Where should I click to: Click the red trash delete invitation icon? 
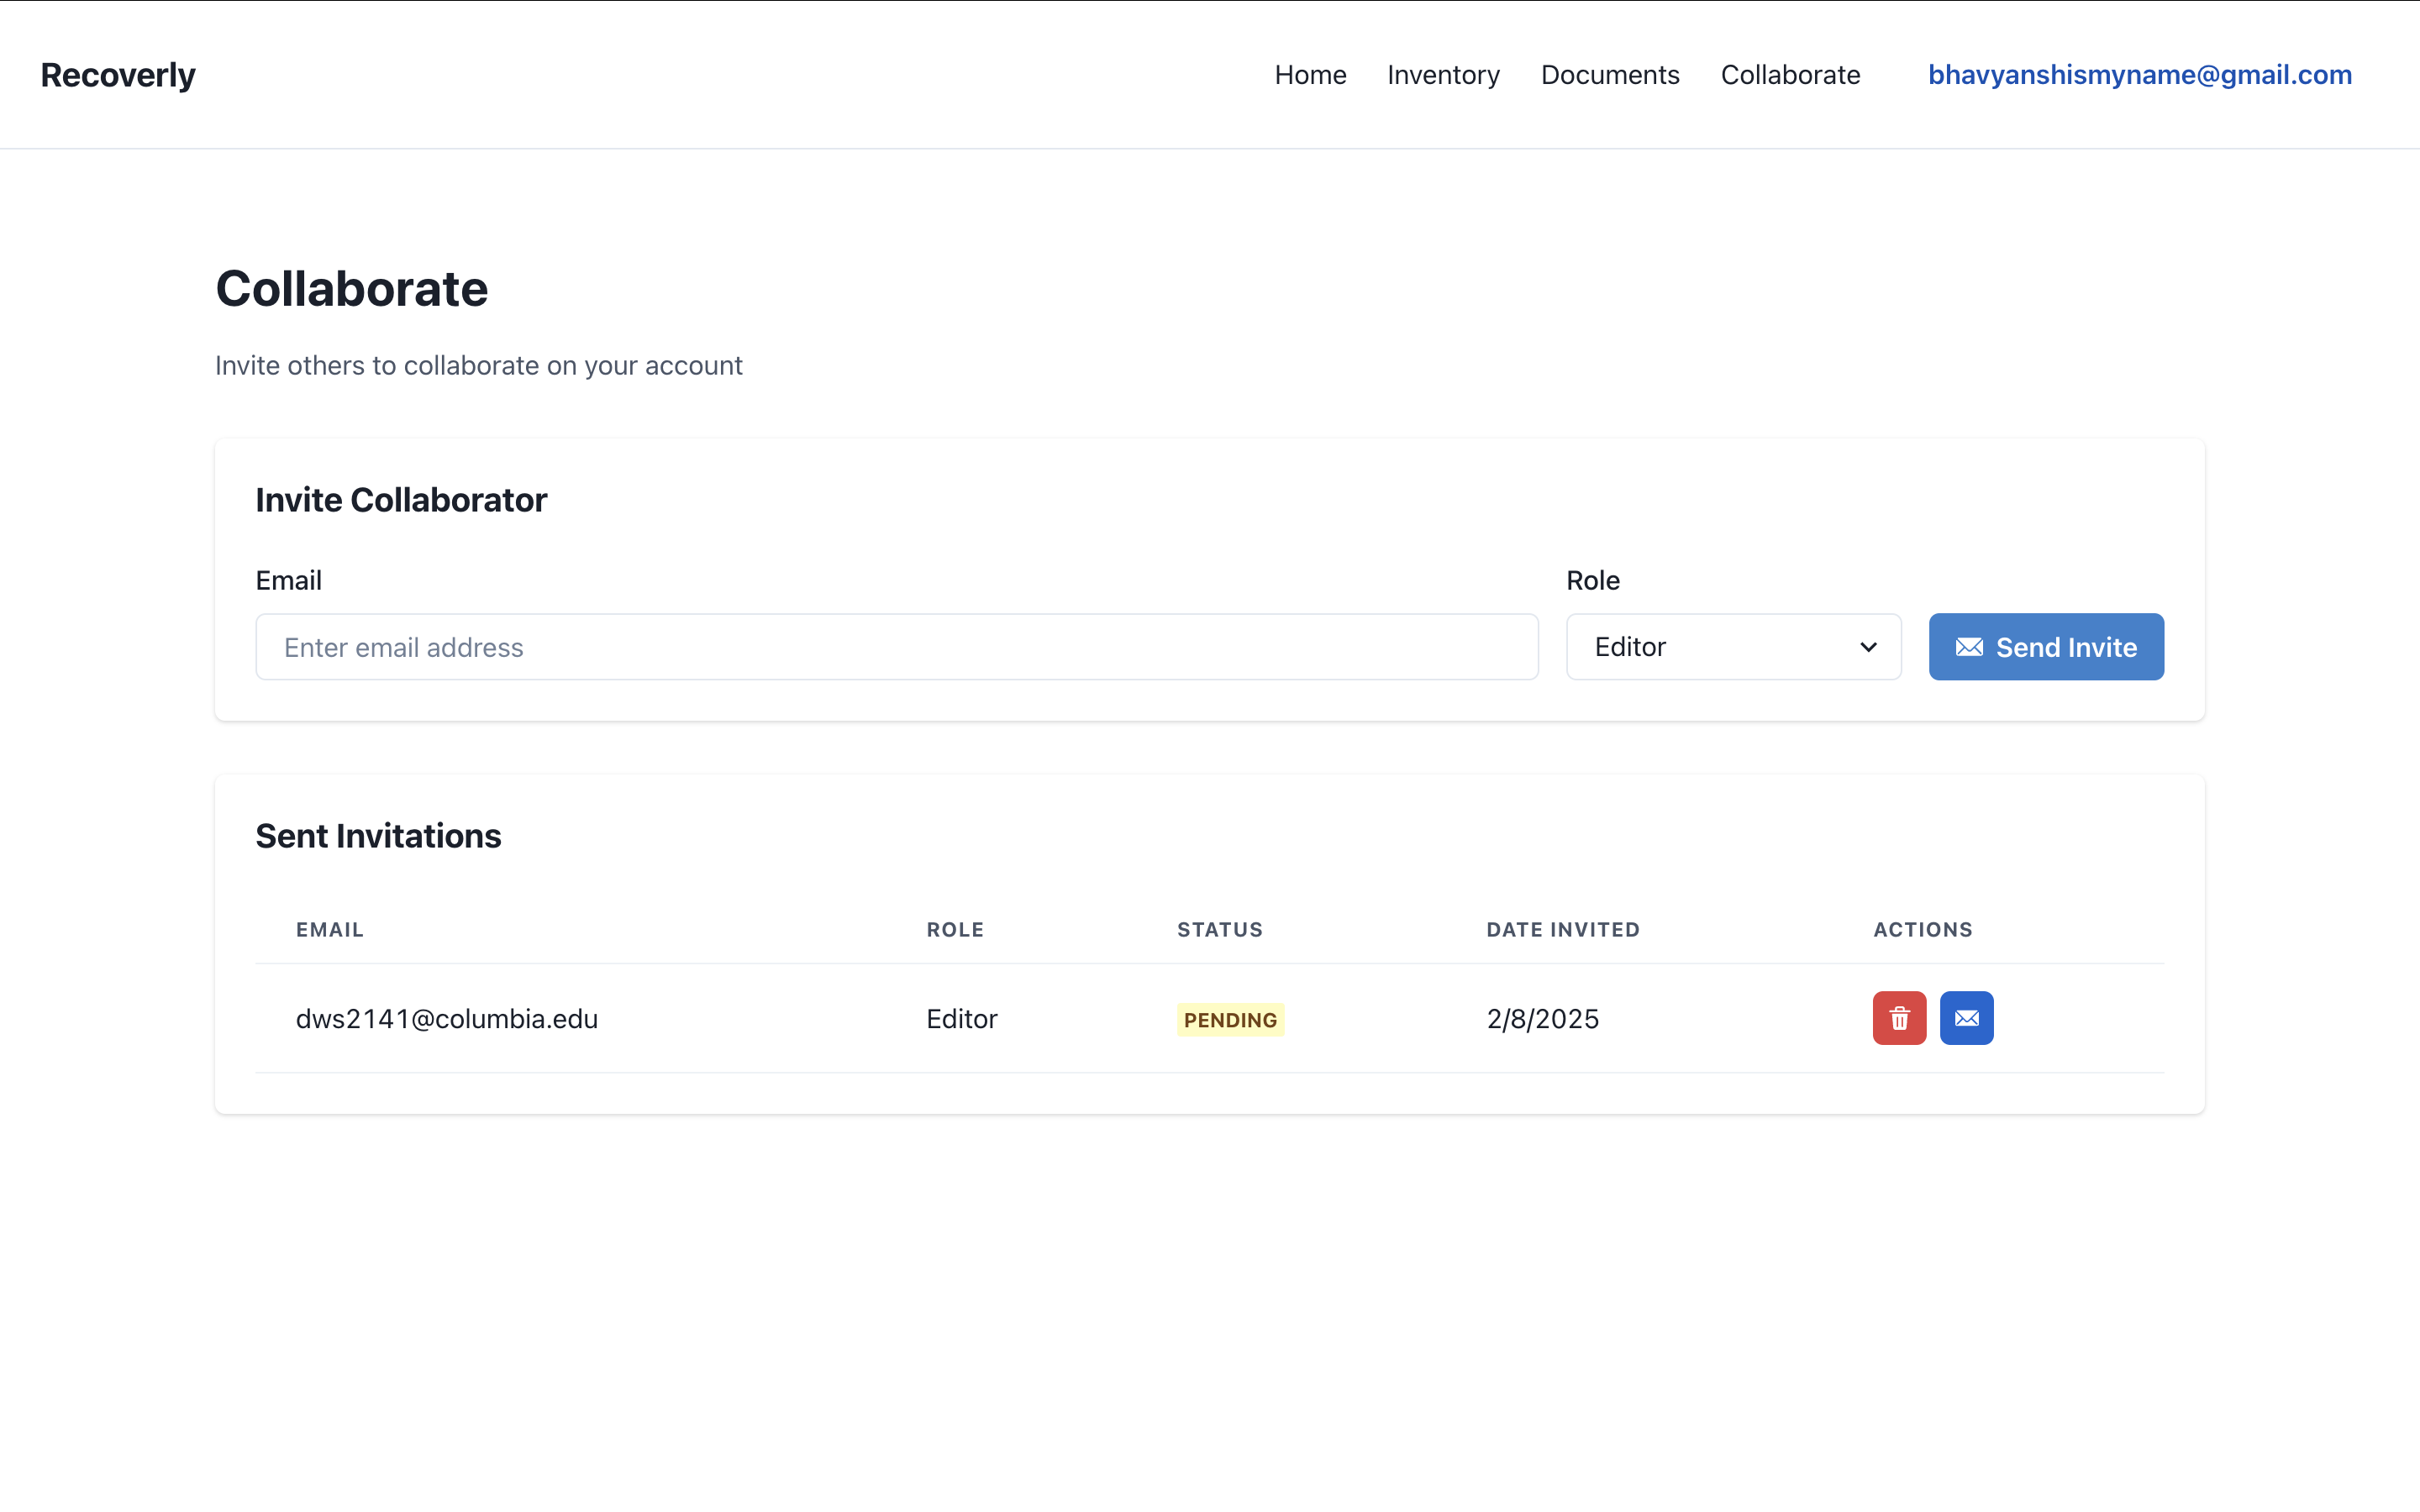coord(1899,1018)
